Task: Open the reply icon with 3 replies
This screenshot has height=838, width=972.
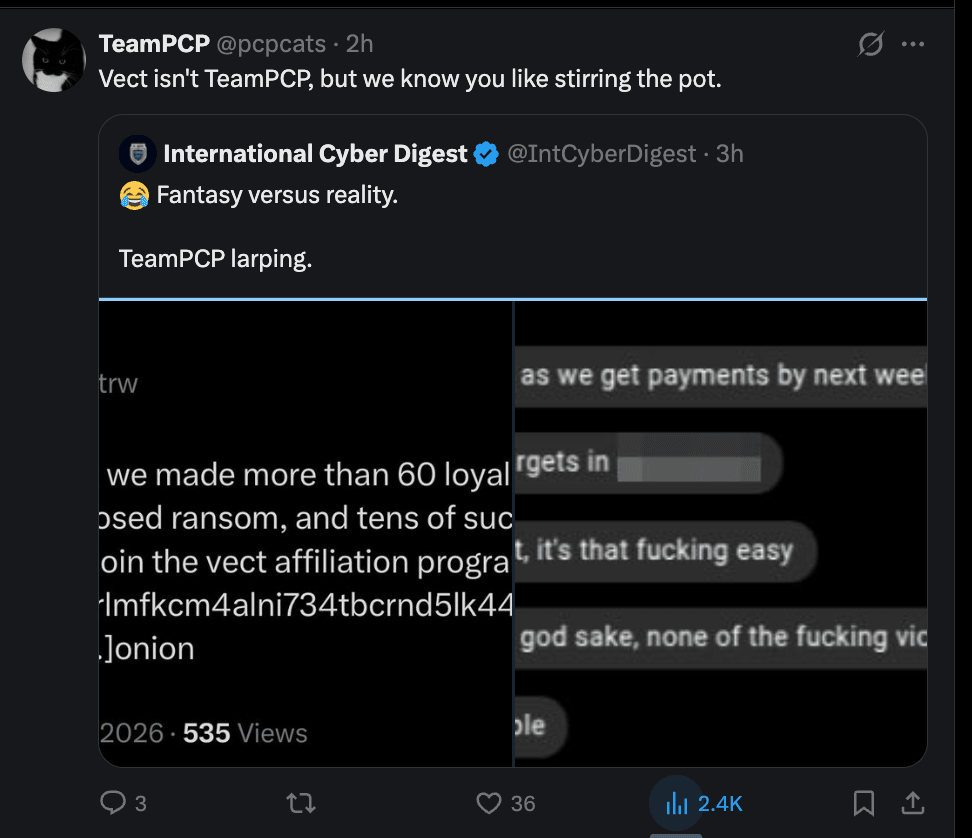Action: (x=114, y=802)
